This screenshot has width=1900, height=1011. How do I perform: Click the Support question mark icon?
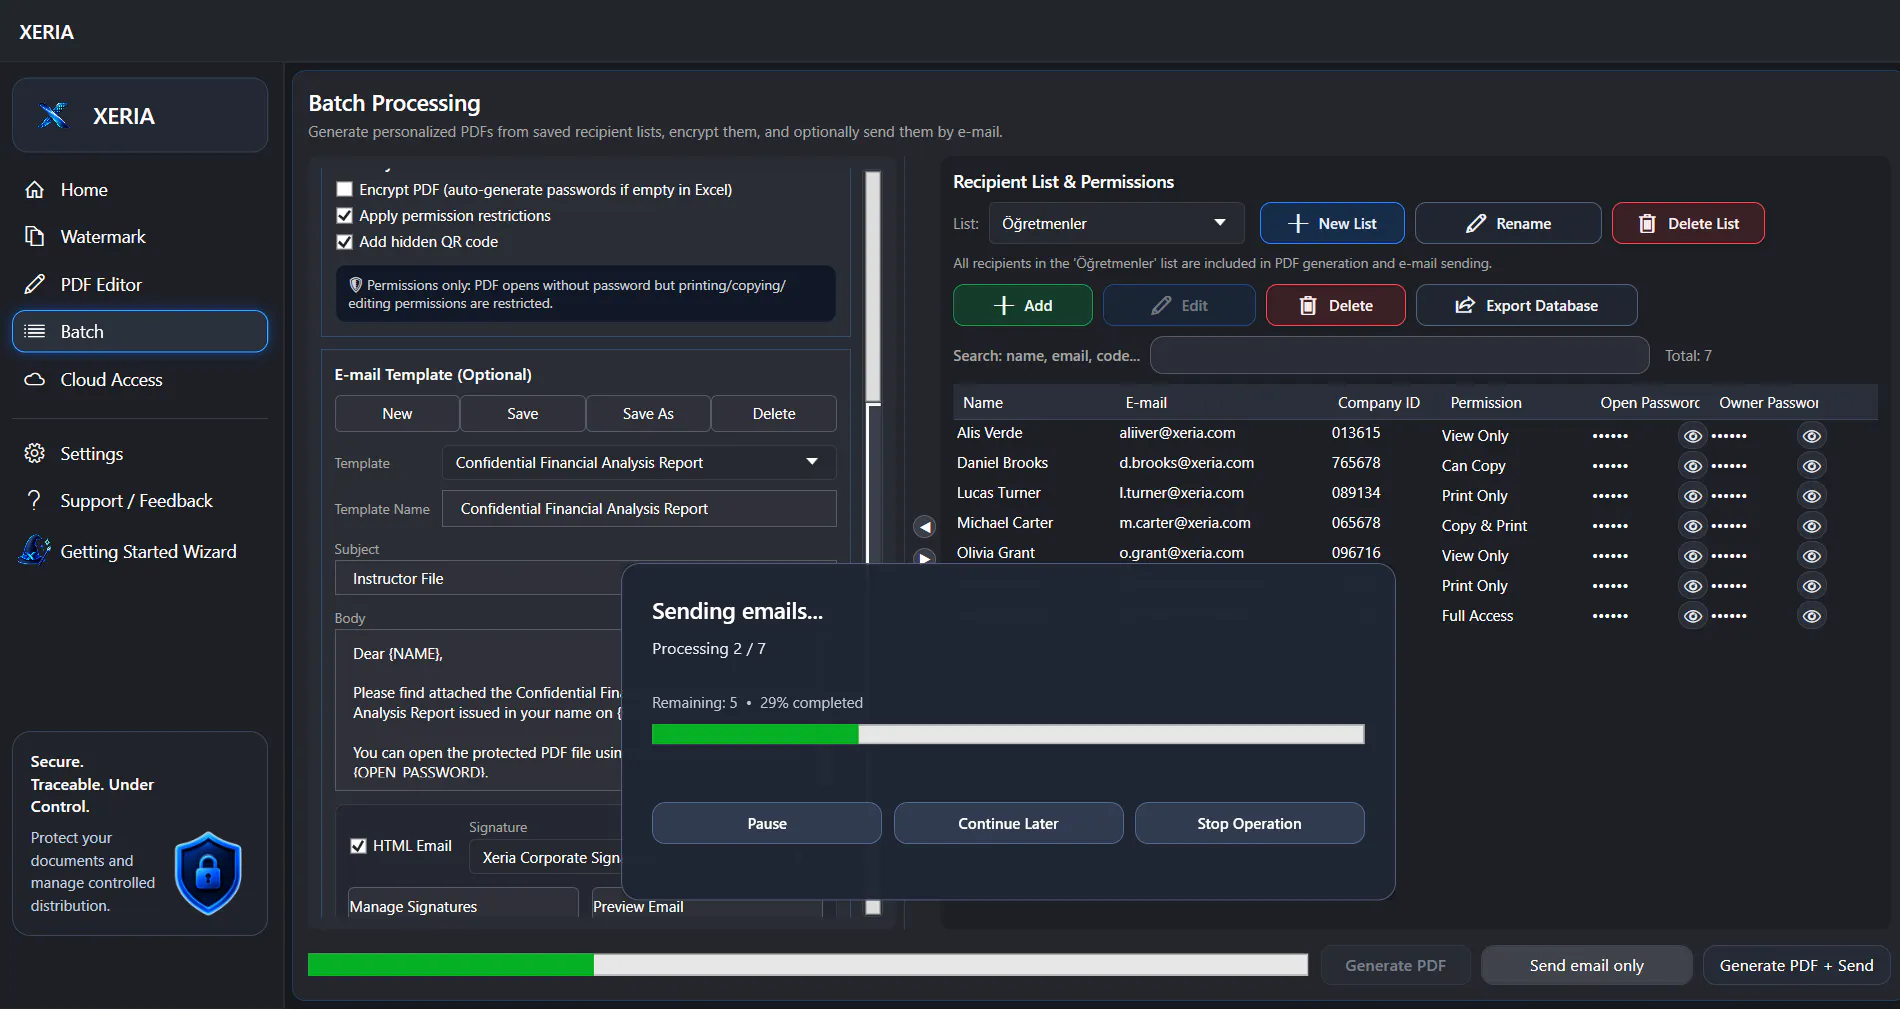pyautogui.click(x=35, y=500)
